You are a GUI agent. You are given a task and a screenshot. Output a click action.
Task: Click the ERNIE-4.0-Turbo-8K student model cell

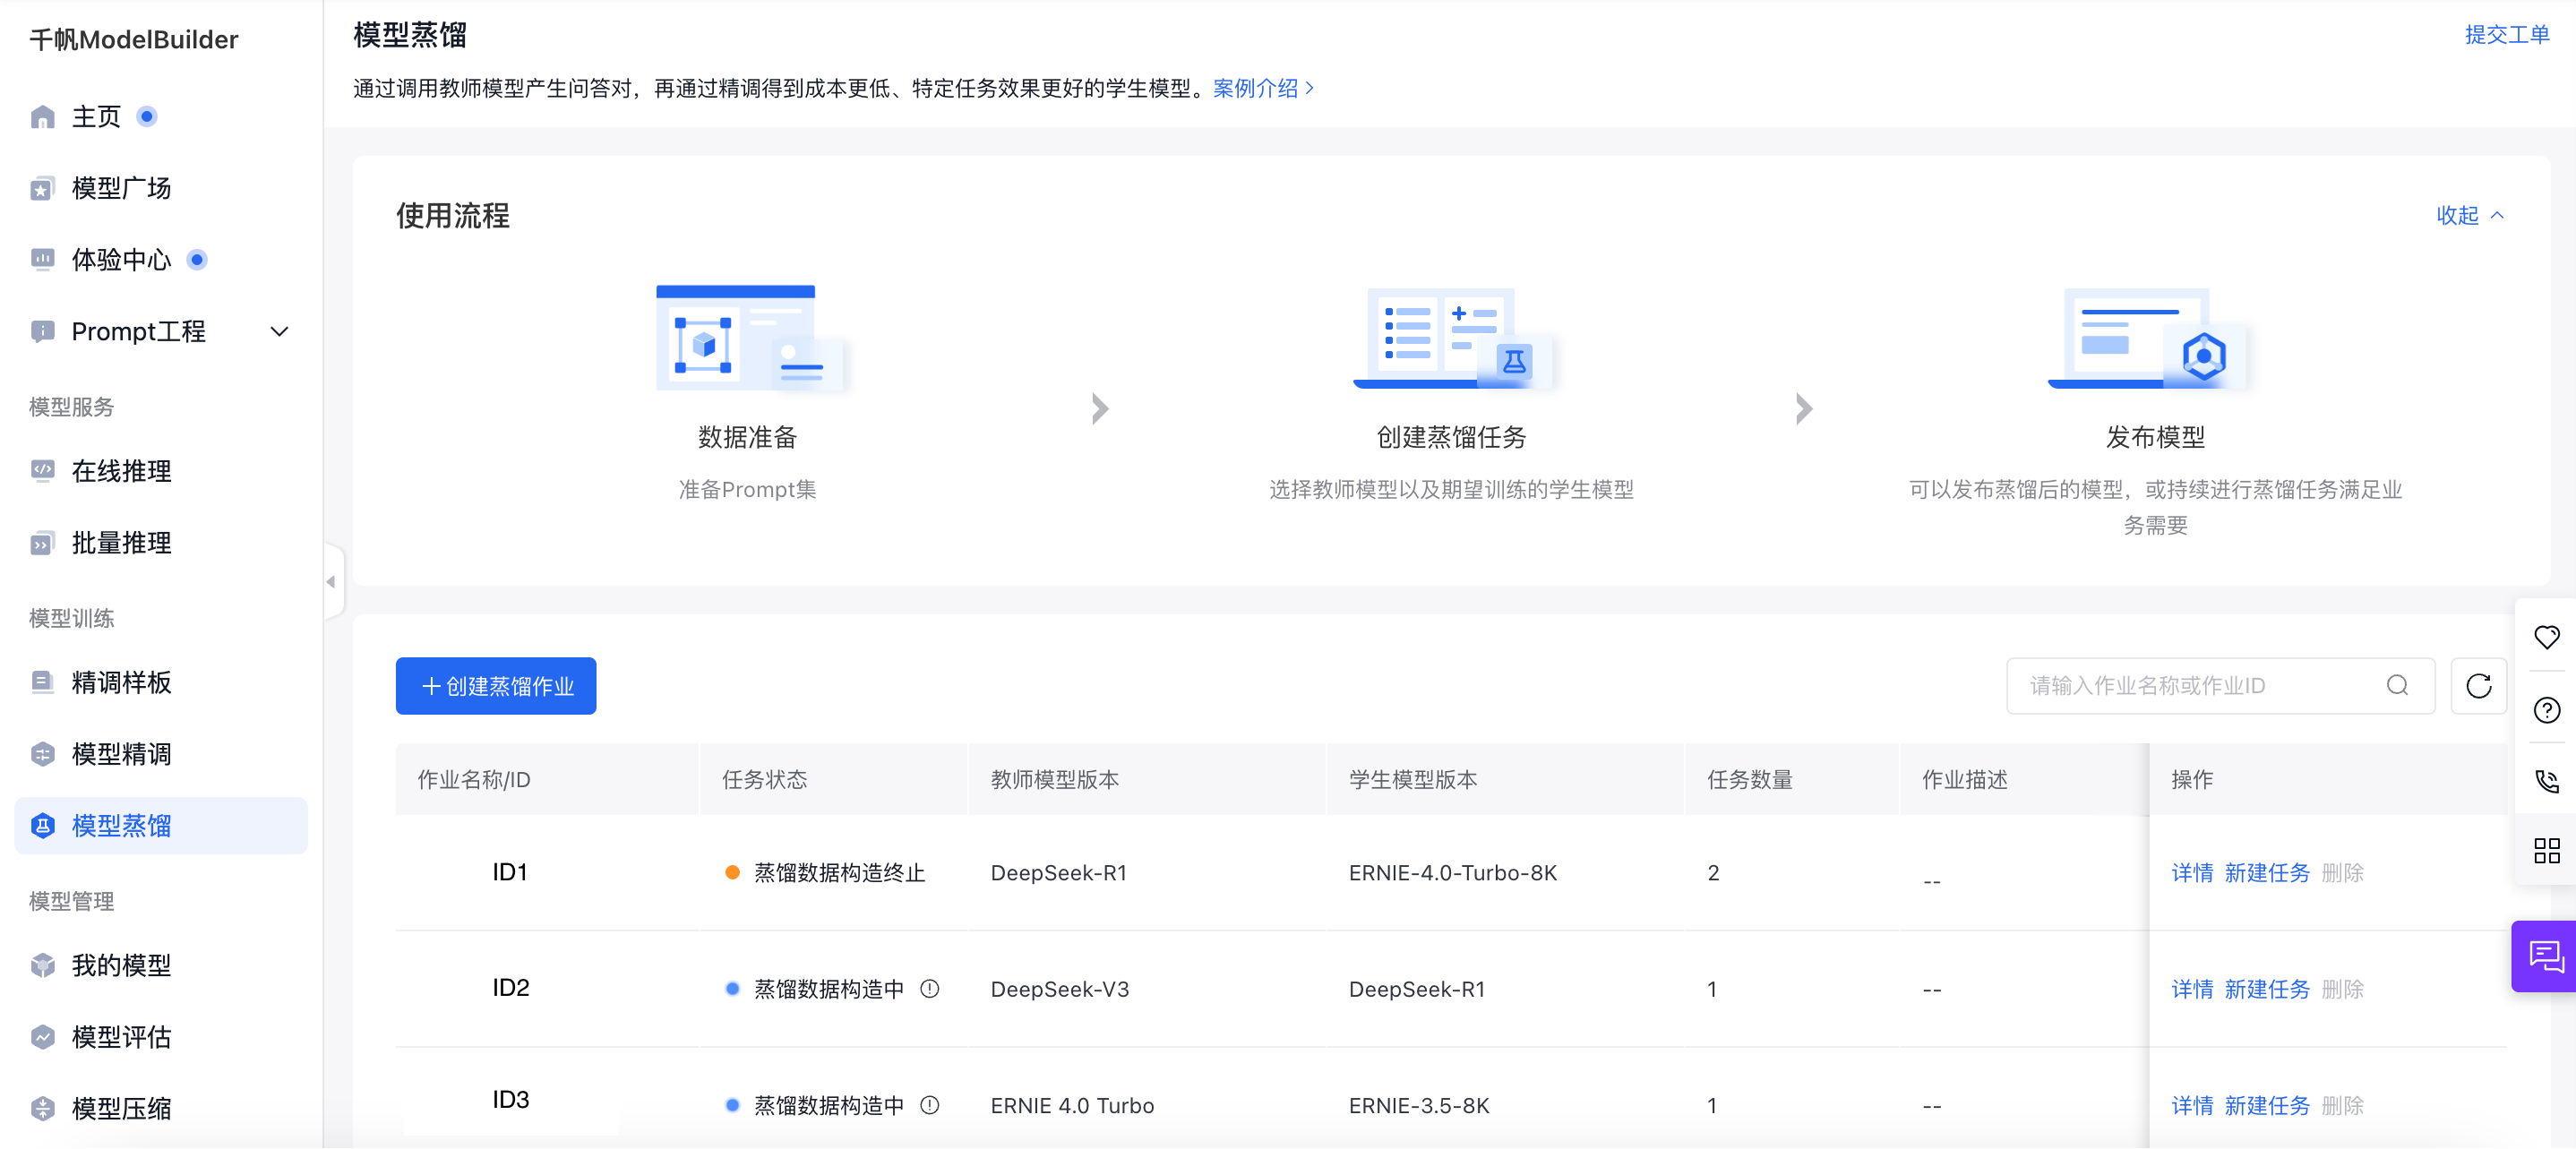click(1452, 873)
